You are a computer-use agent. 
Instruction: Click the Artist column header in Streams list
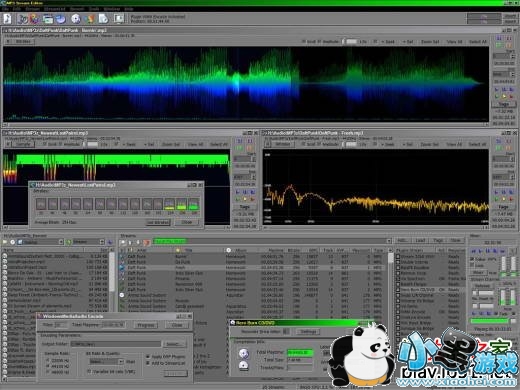coord(141,250)
